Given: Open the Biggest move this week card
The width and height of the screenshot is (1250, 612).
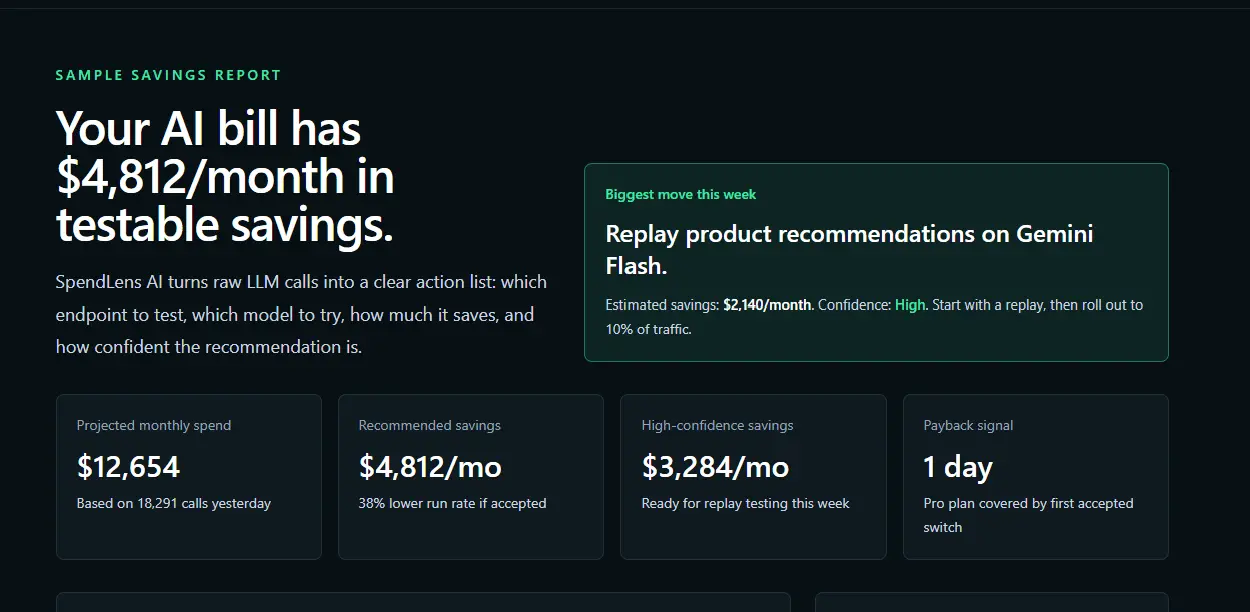Looking at the screenshot, I should click(x=876, y=262).
